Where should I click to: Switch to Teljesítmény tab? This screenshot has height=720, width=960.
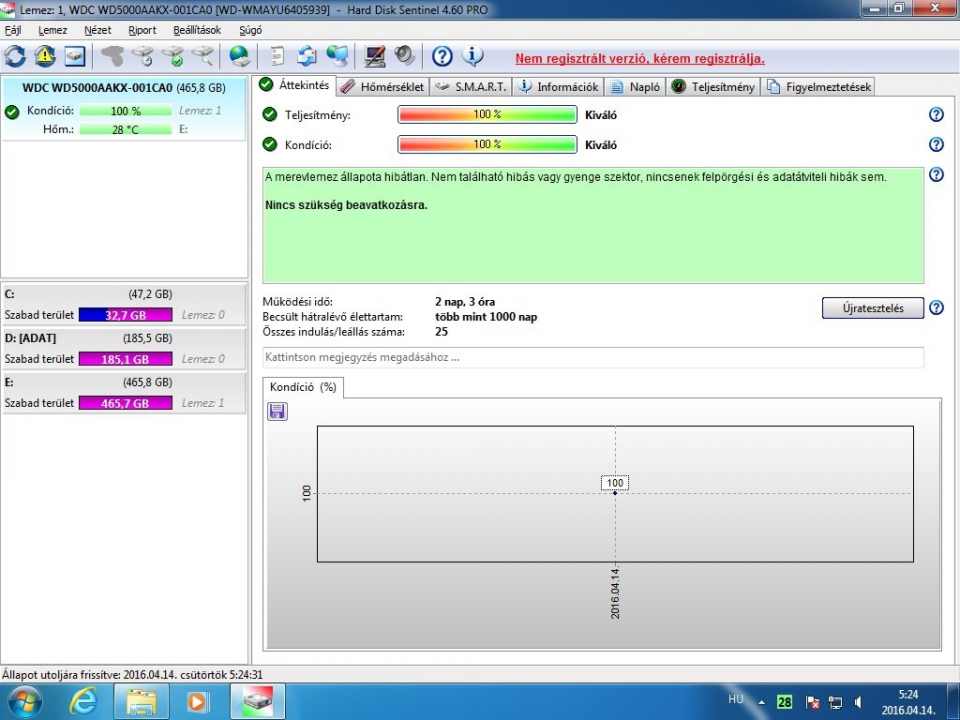pos(713,87)
